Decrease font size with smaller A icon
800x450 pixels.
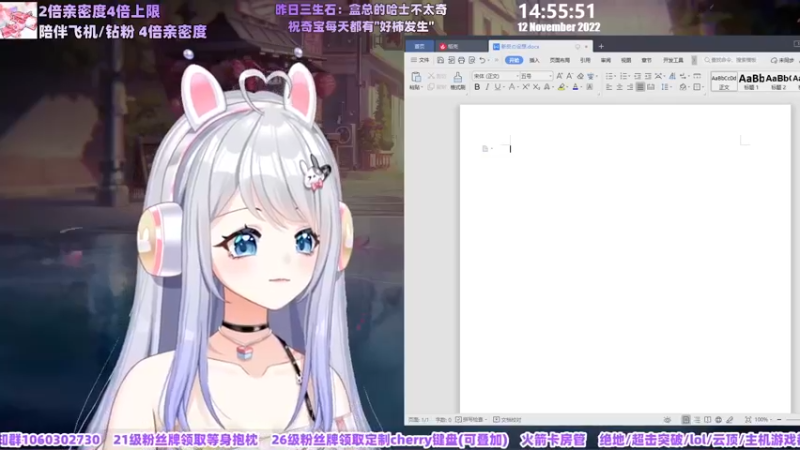pyautogui.click(x=569, y=76)
